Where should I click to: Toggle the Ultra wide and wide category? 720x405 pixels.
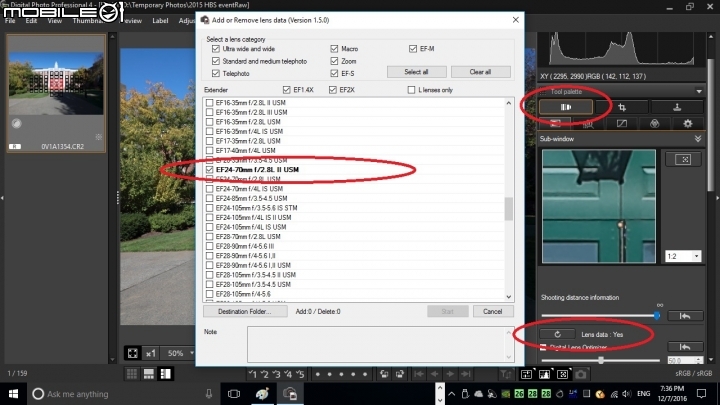(x=216, y=49)
